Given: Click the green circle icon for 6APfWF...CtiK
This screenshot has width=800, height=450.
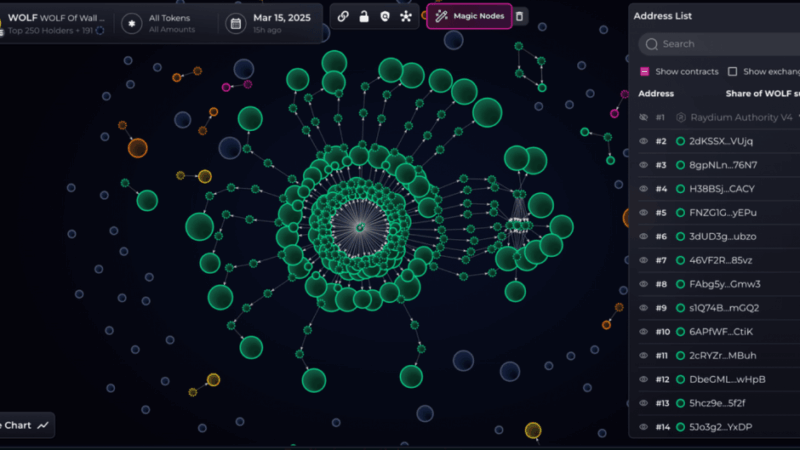Looking at the screenshot, I should 680,332.
